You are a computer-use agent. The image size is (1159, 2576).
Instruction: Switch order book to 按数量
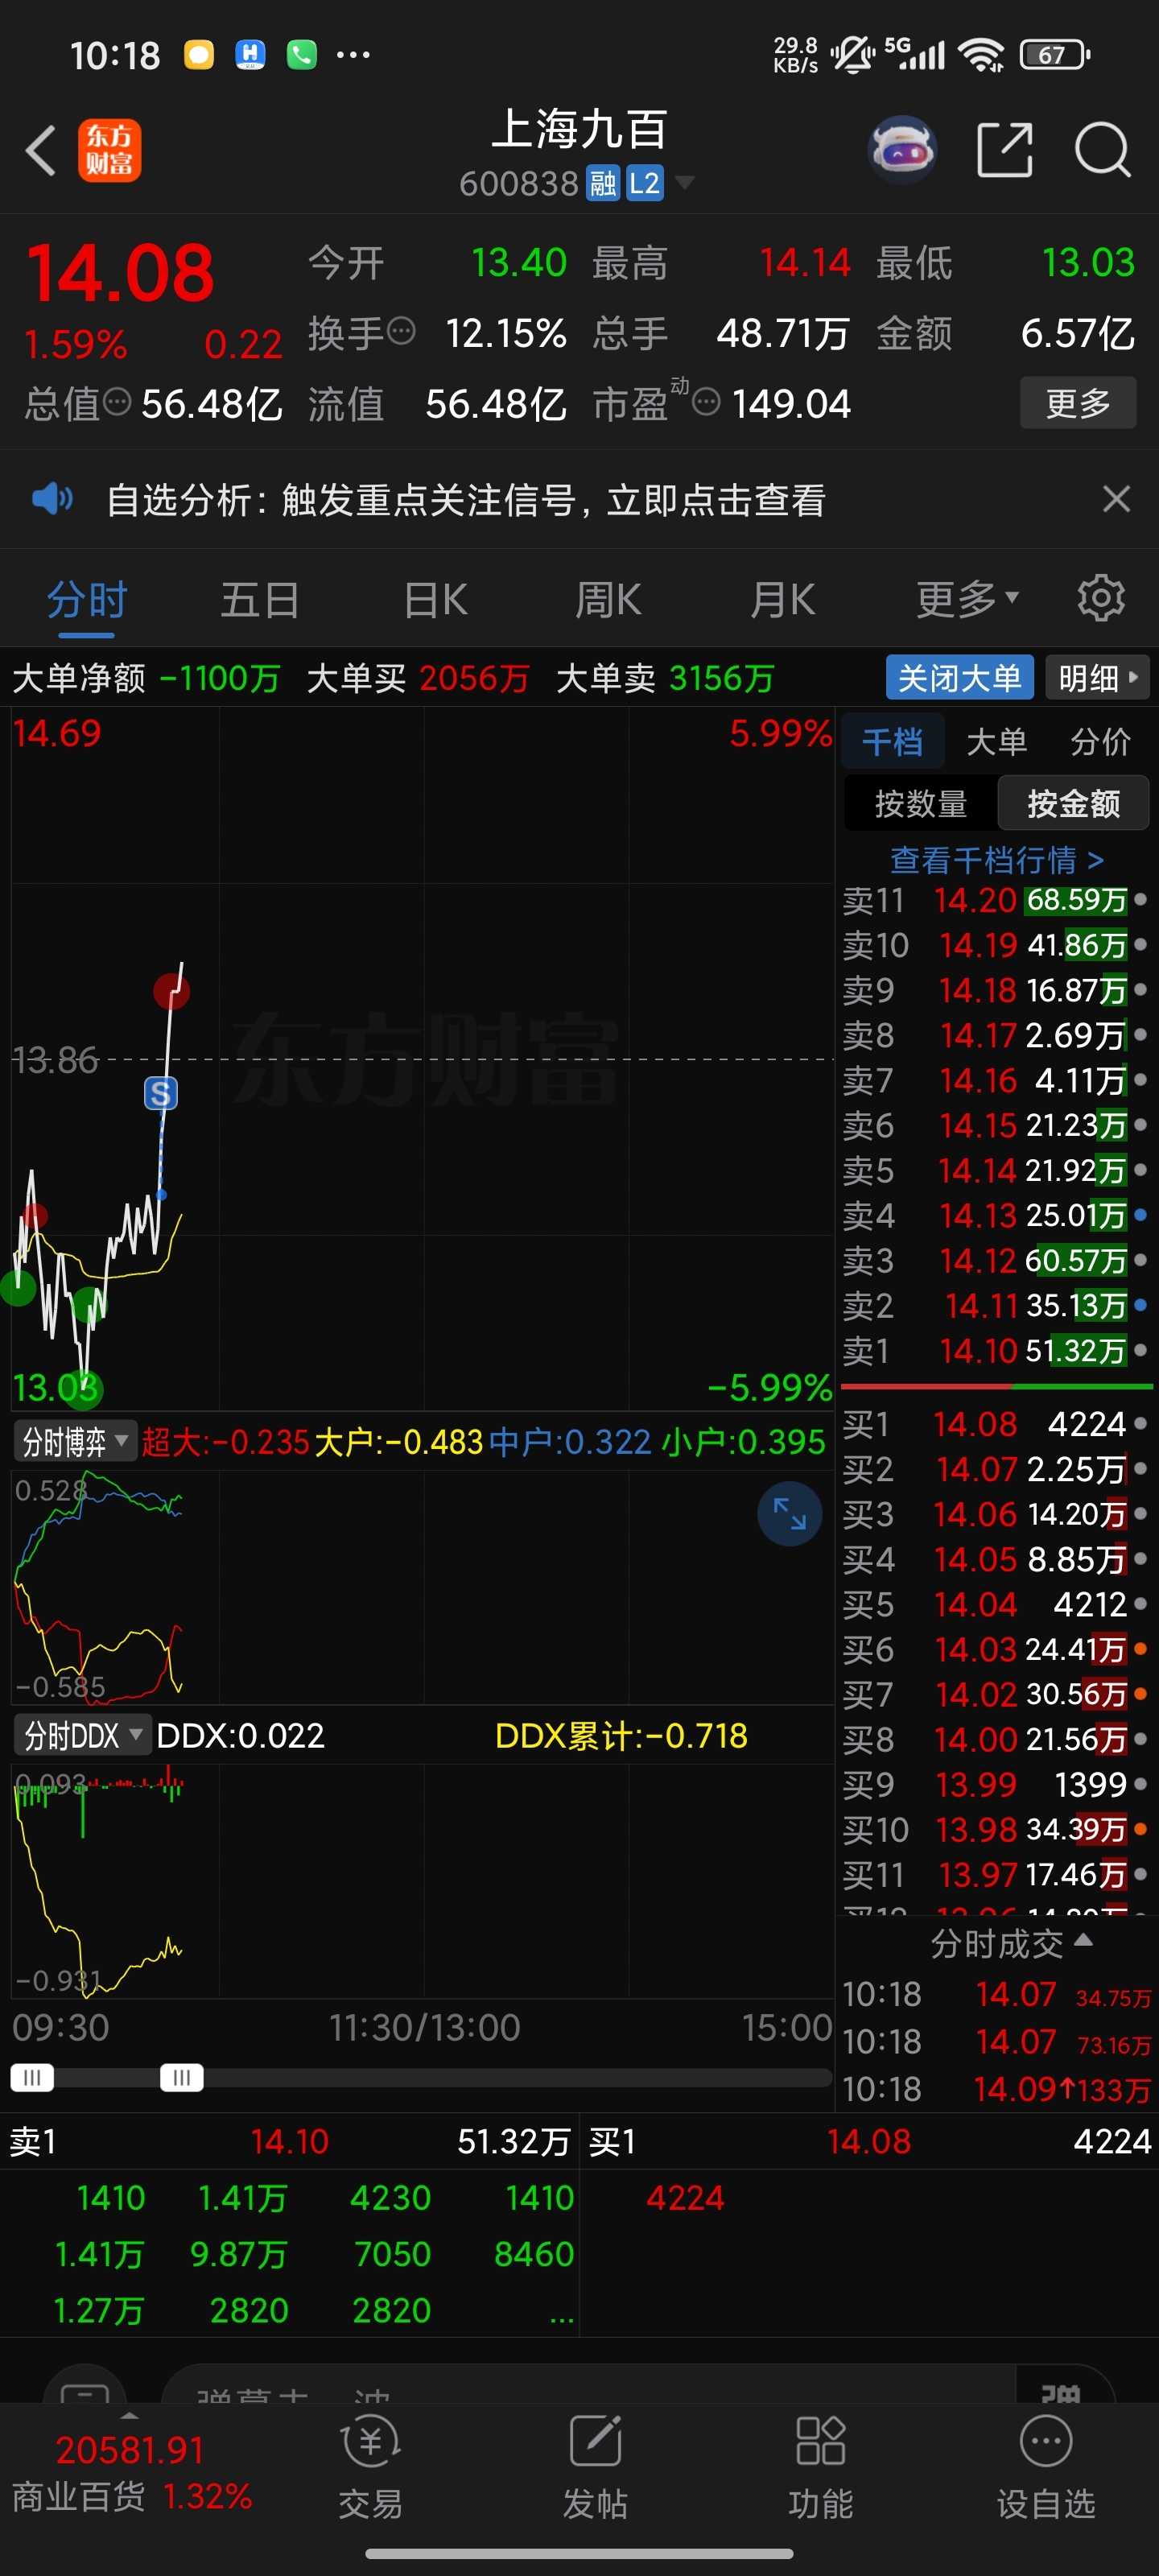click(920, 803)
